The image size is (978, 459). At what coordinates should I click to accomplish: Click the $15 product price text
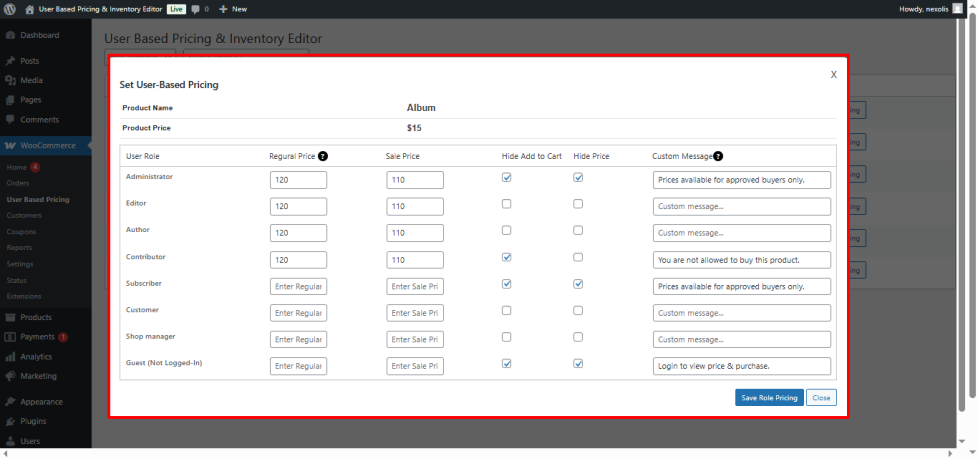(414, 128)
